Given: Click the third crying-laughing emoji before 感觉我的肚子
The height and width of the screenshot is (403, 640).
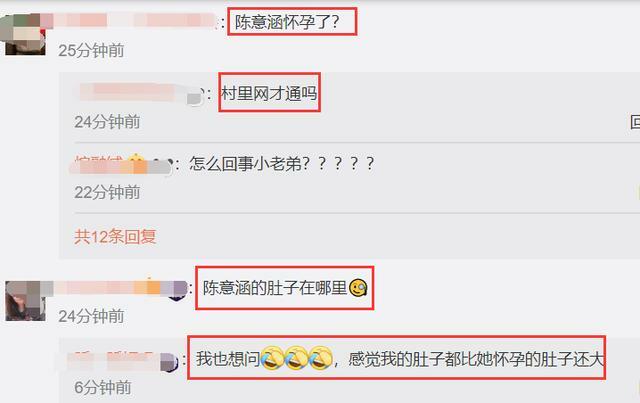Looking at the screenshot, I should [x=321, y=358].
